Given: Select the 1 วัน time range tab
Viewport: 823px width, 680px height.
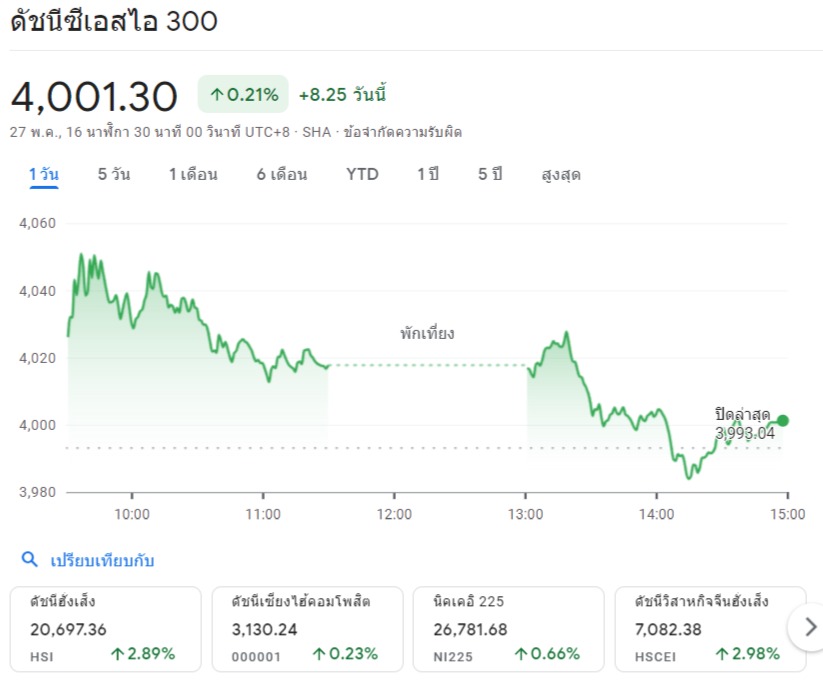Looking at the screenshot, I should coord(43,175).
